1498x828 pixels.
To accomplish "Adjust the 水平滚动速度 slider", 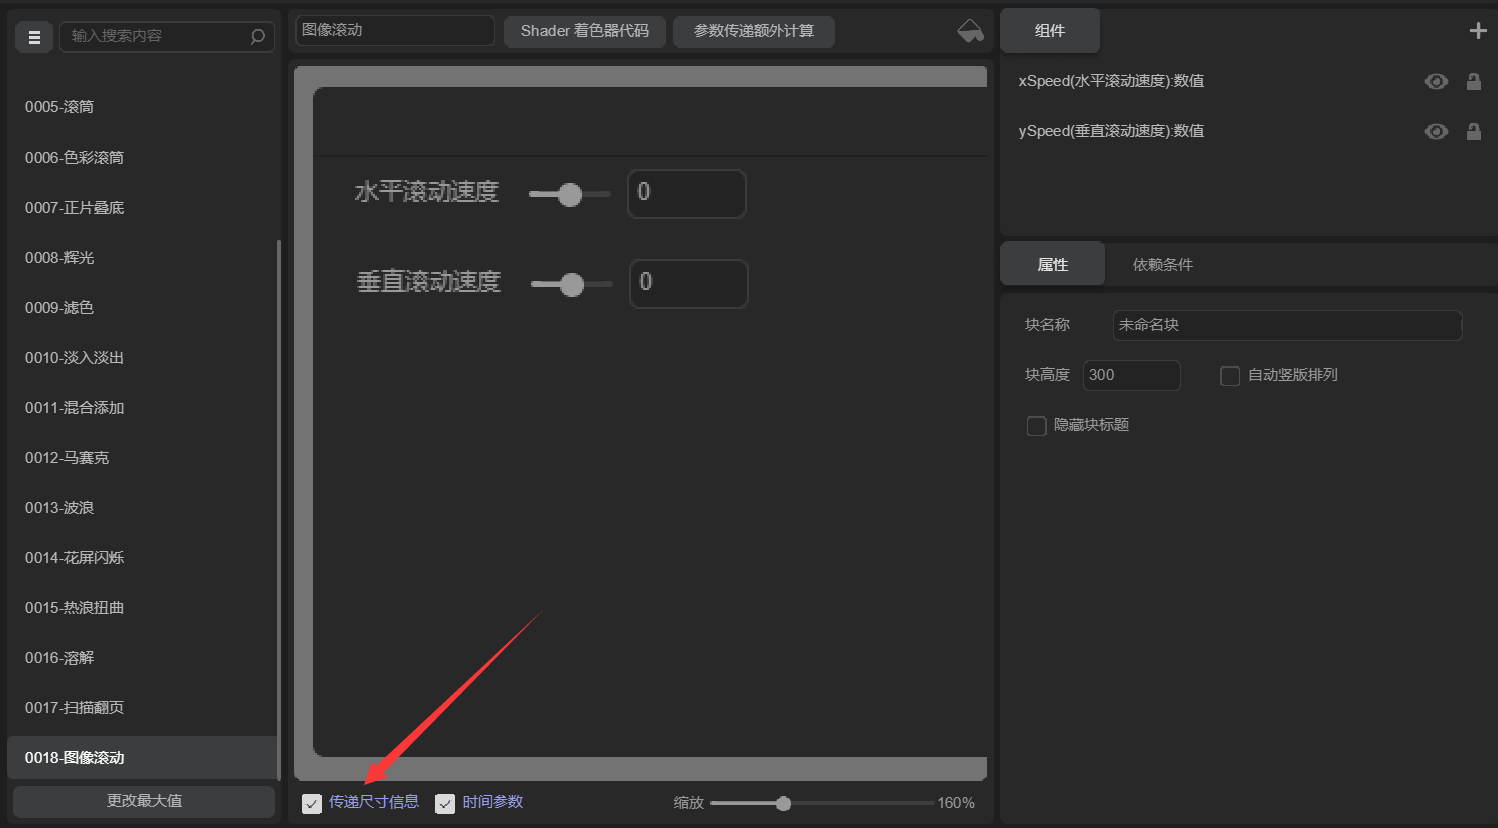I will (570, 194).
